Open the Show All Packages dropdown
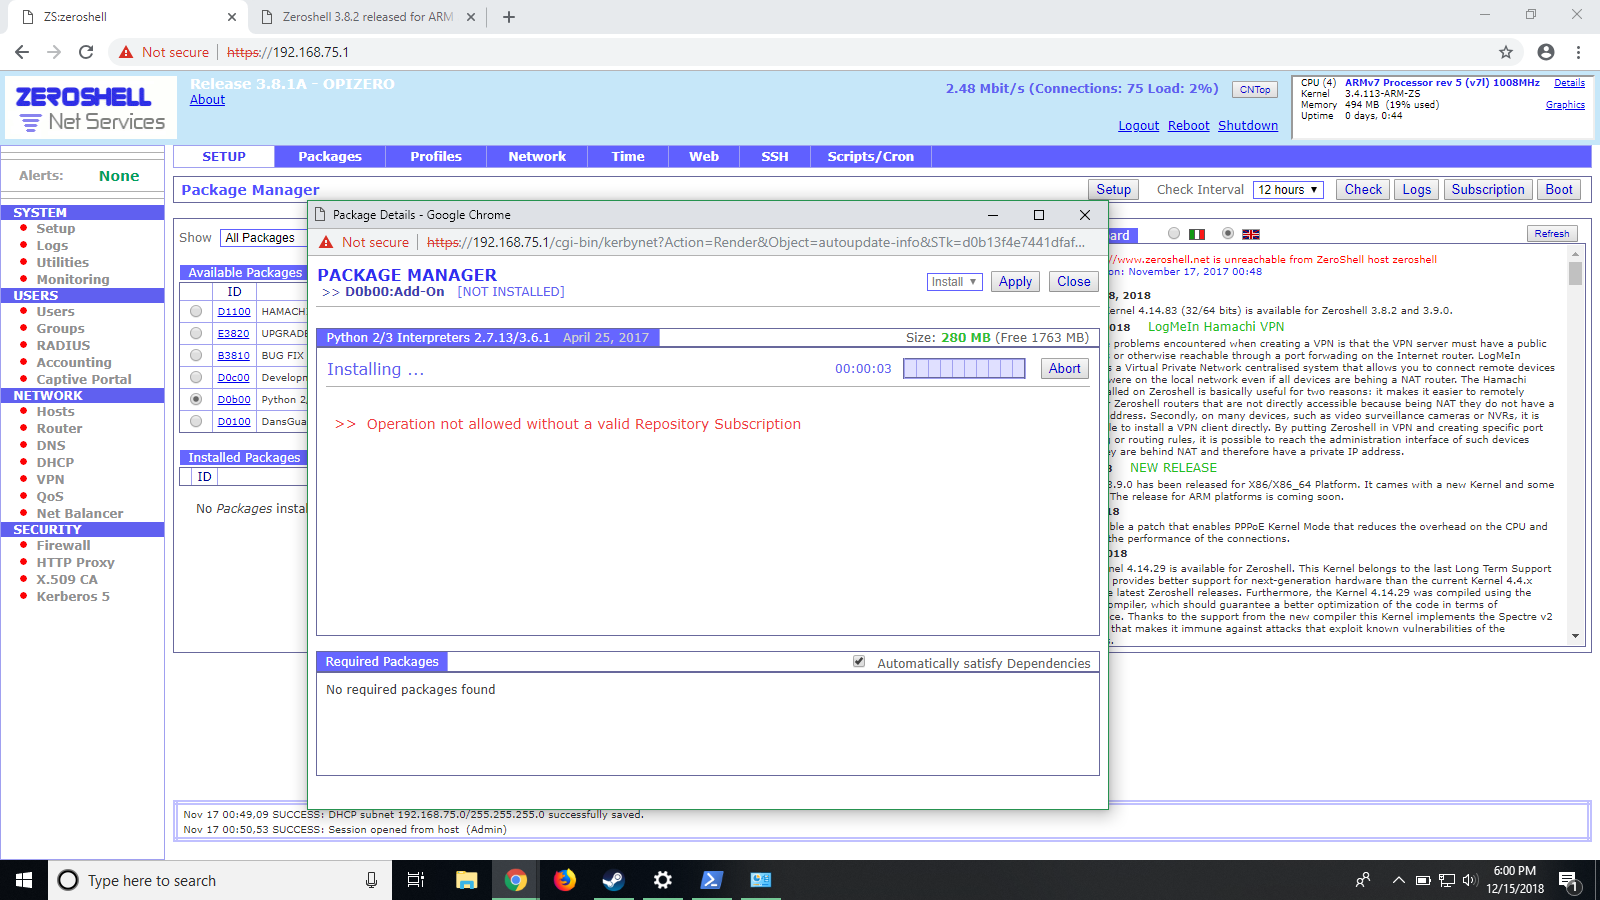This screenshot has width=1600, height=900. click(263, 238)
